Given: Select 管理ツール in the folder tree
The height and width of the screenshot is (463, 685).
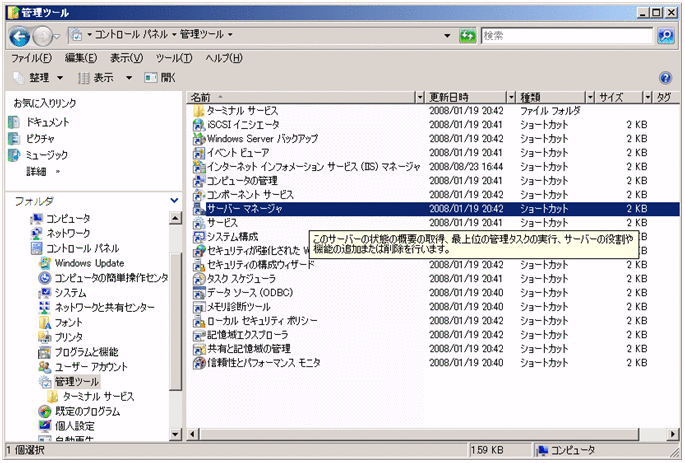Looking at the screenshot, I should point(77,382).
